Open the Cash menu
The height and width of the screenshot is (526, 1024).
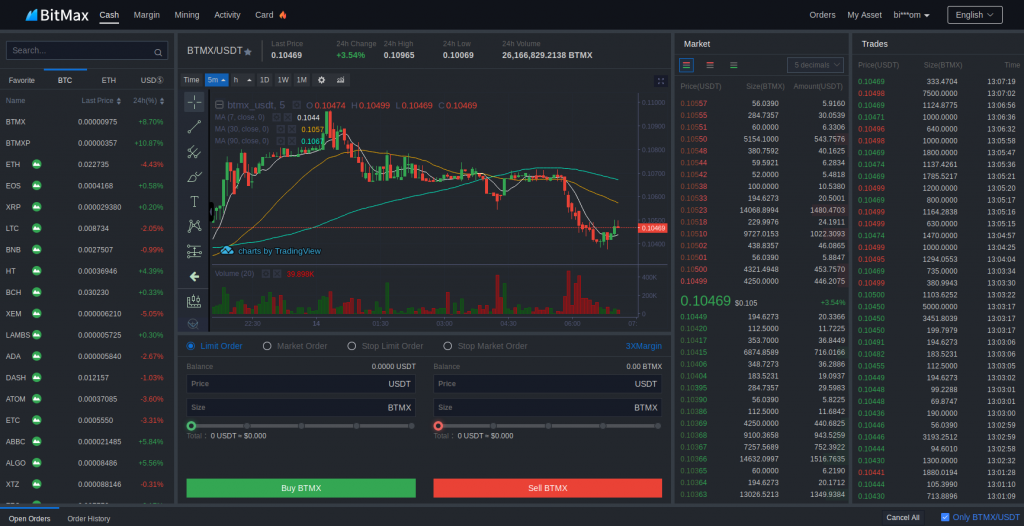pos(109,15)
